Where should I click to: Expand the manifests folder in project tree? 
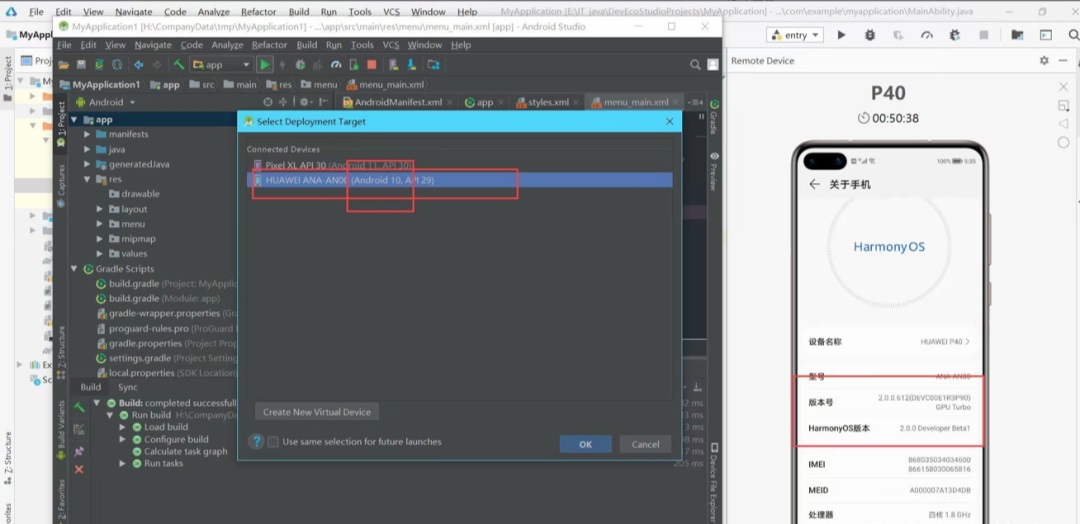click(87, 134)
